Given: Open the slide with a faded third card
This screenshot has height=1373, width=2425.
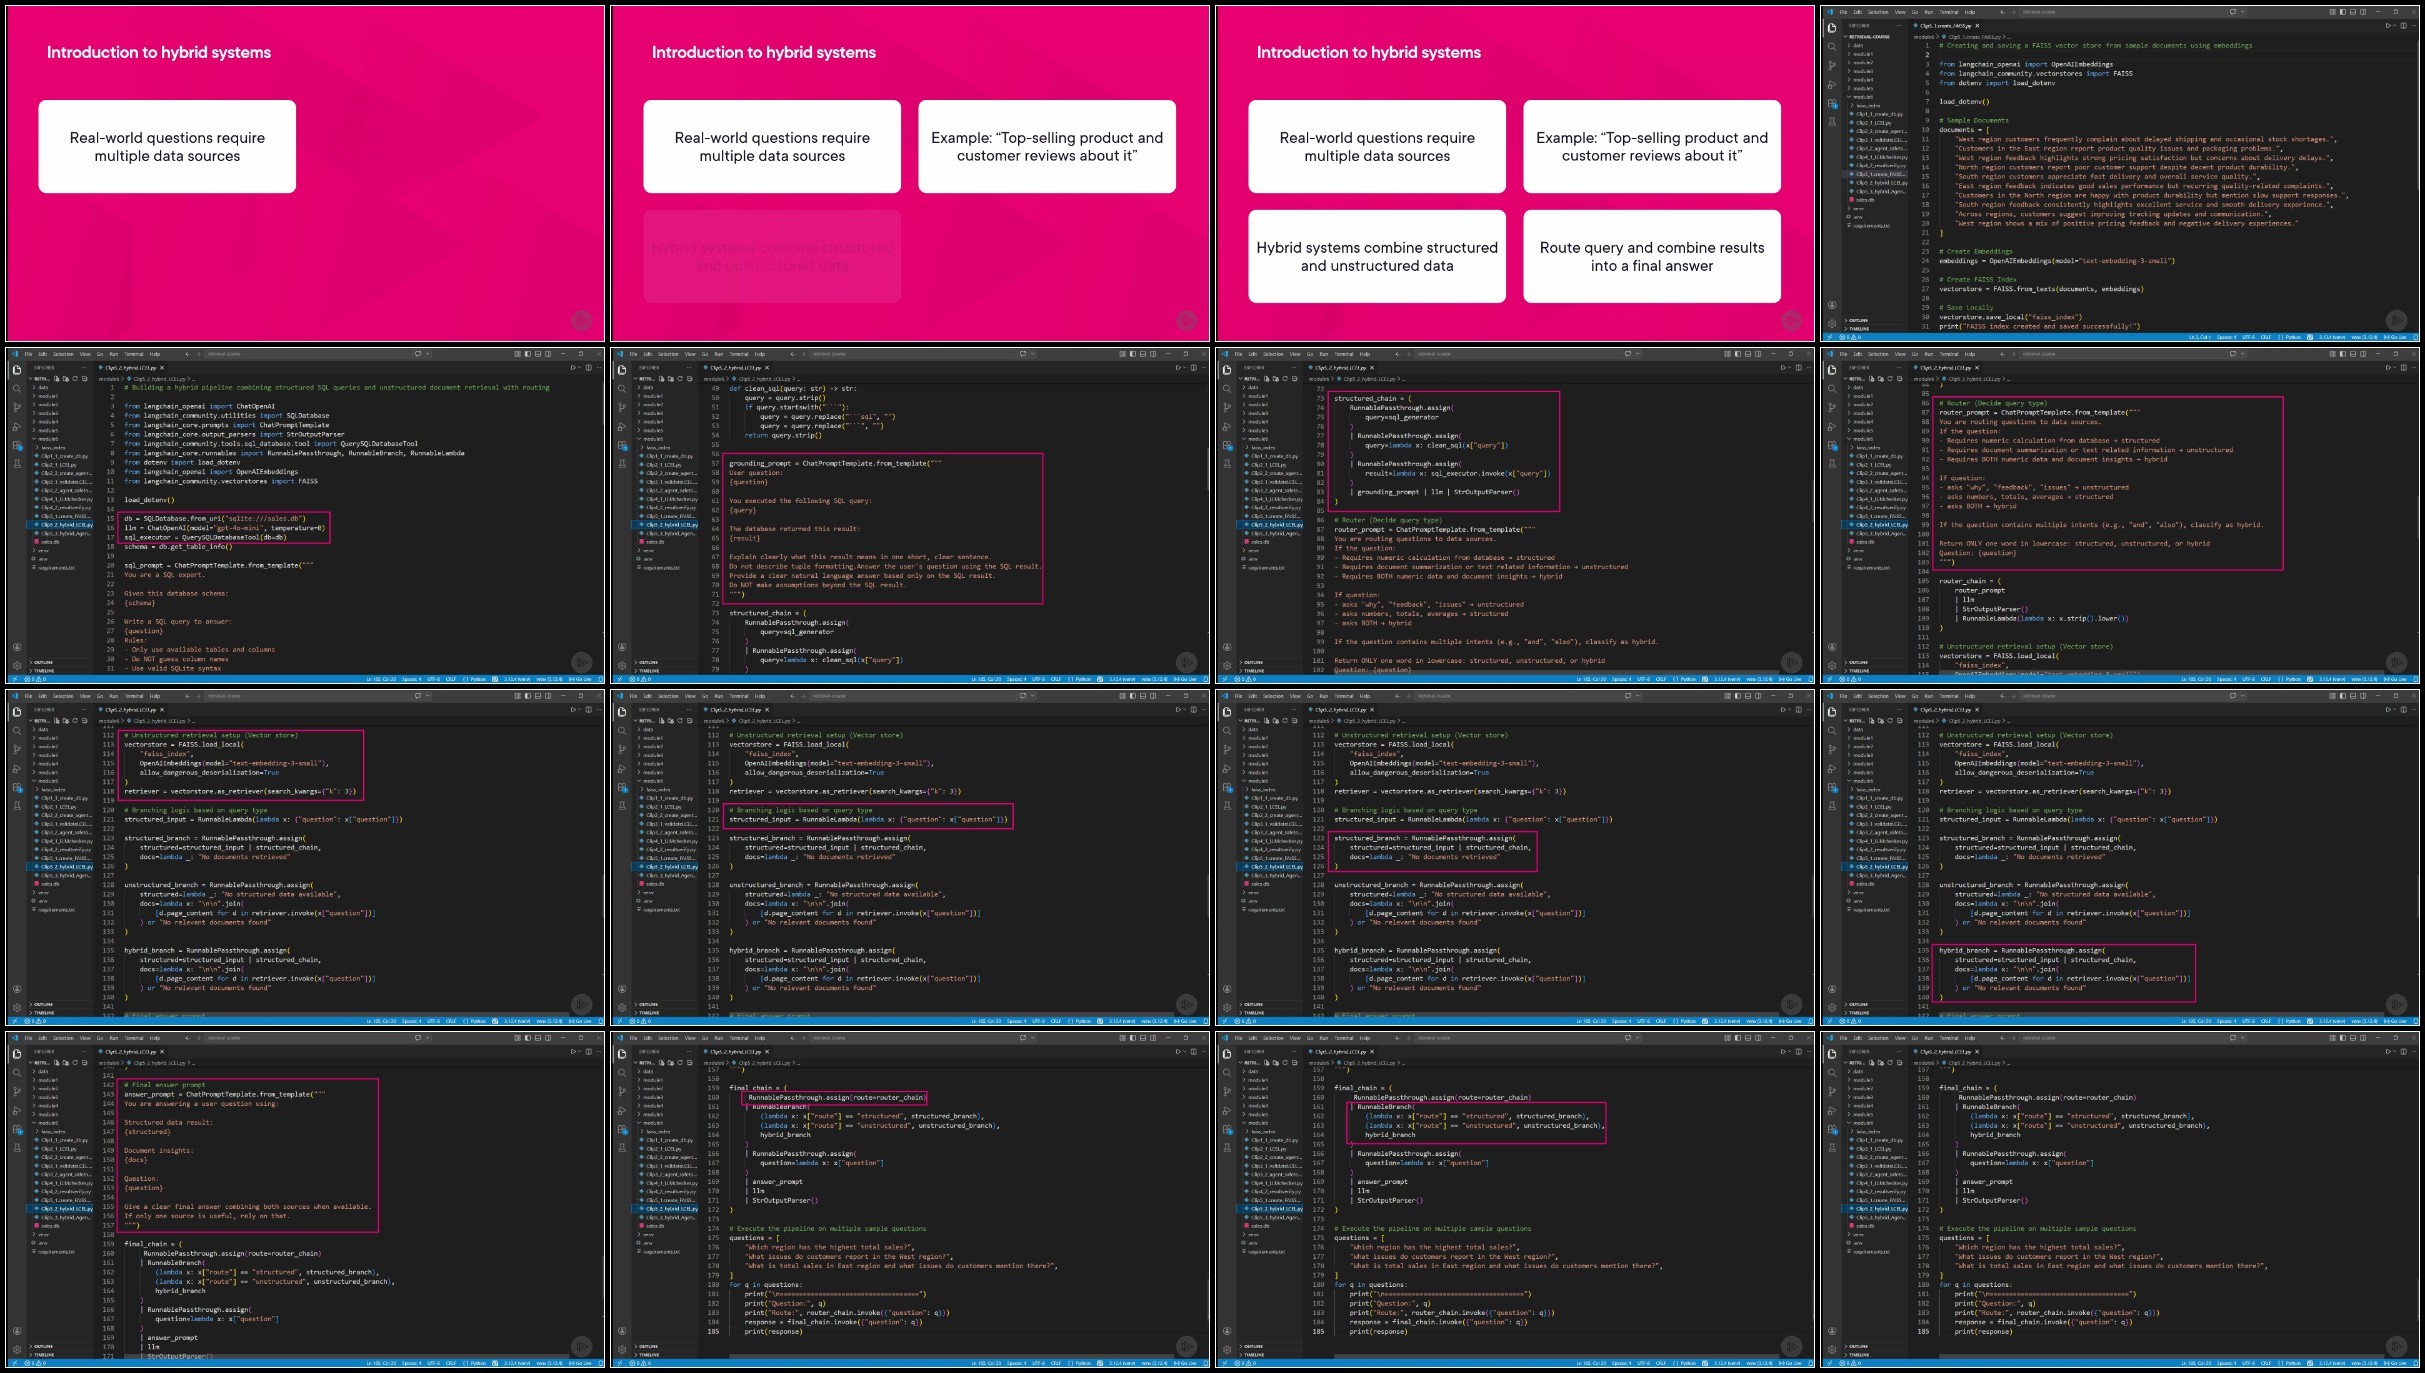Looking at the screenshot, I should tap(910, 174).
